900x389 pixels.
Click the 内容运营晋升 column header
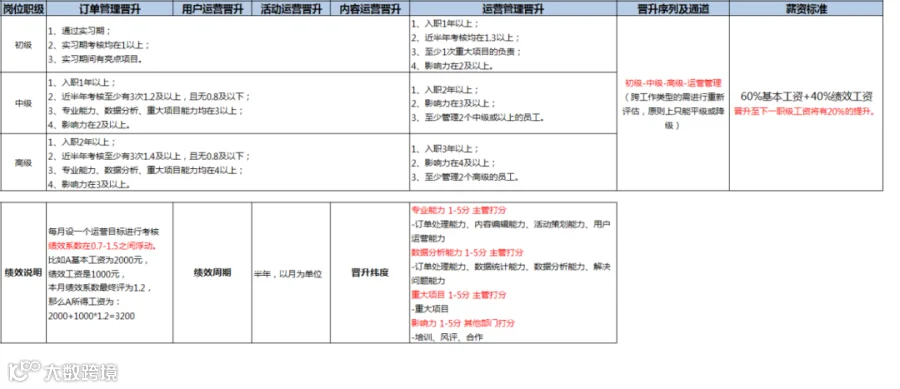370,9
